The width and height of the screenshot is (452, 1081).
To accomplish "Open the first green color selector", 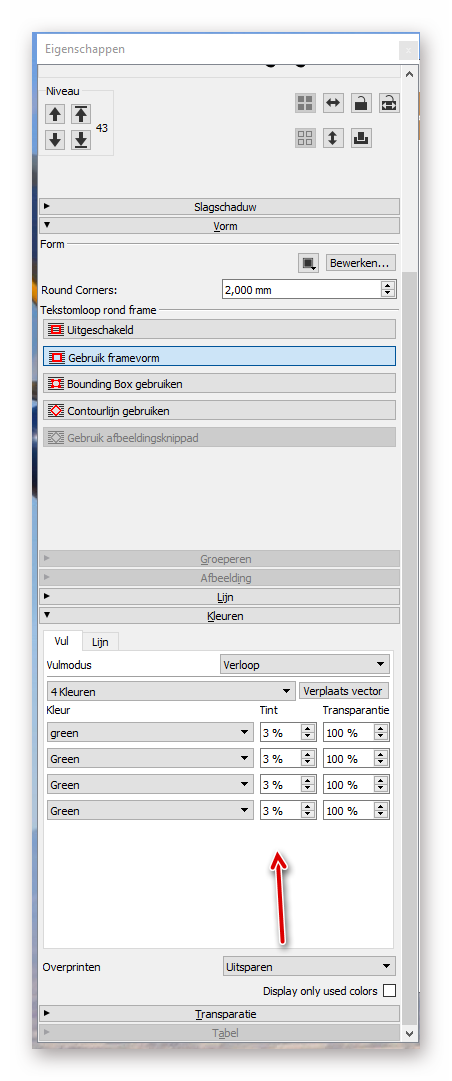I will (x=150, y=732).
